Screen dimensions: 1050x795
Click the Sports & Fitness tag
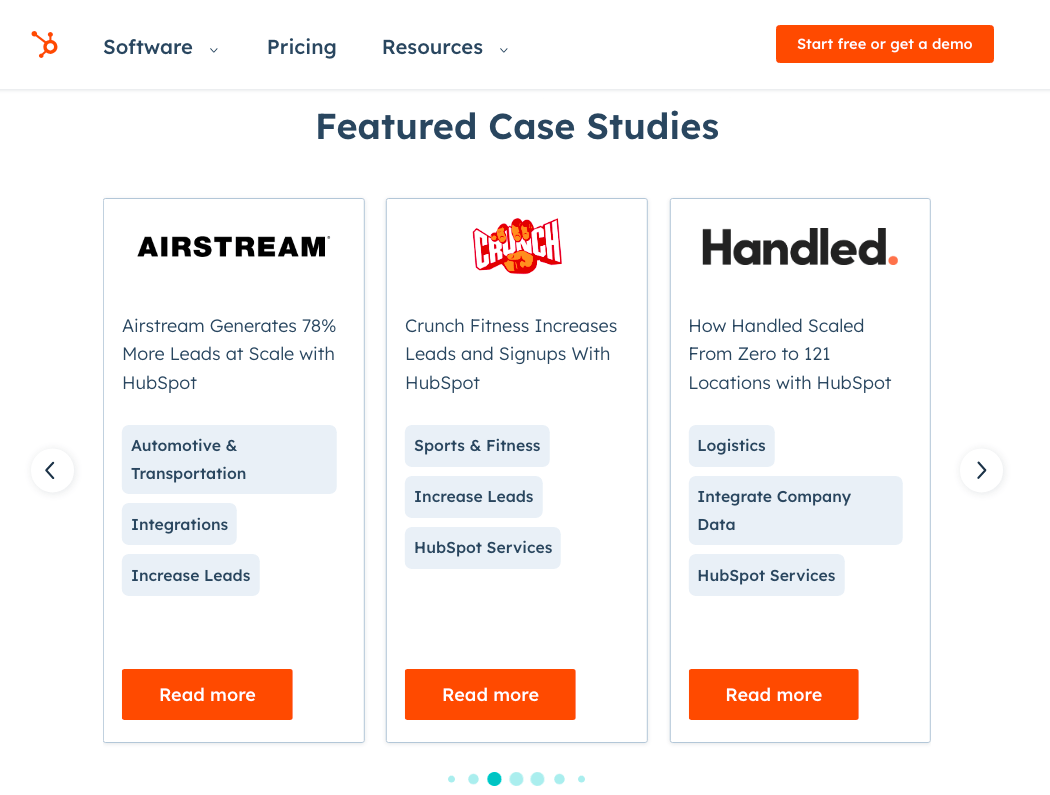[477, 446]
